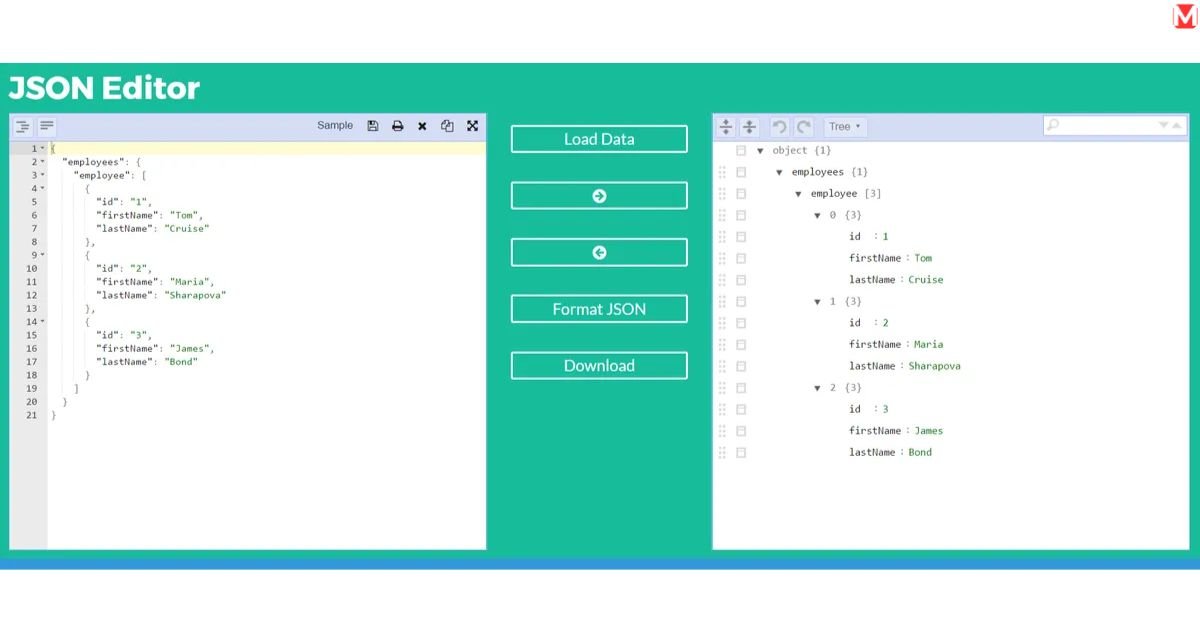
Task: Fold code at line 2 gutter arrow
Action: click(43, 162)
